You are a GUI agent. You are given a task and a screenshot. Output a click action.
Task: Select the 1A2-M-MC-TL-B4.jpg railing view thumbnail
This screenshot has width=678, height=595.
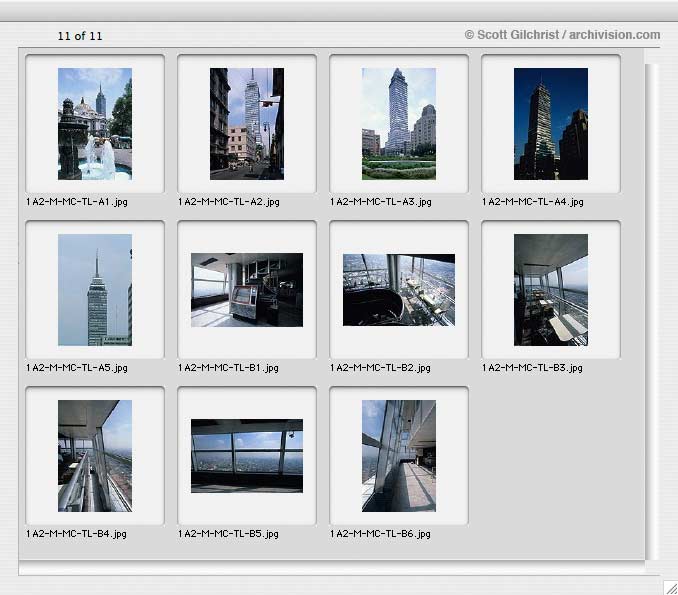(95, 456)
